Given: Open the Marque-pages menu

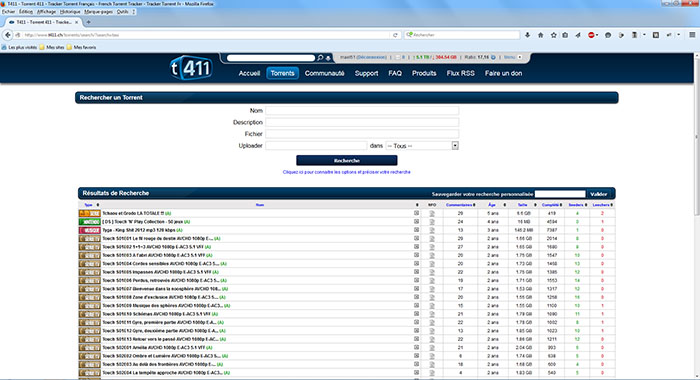Looking at the screenshot, I should click(99, 12).
